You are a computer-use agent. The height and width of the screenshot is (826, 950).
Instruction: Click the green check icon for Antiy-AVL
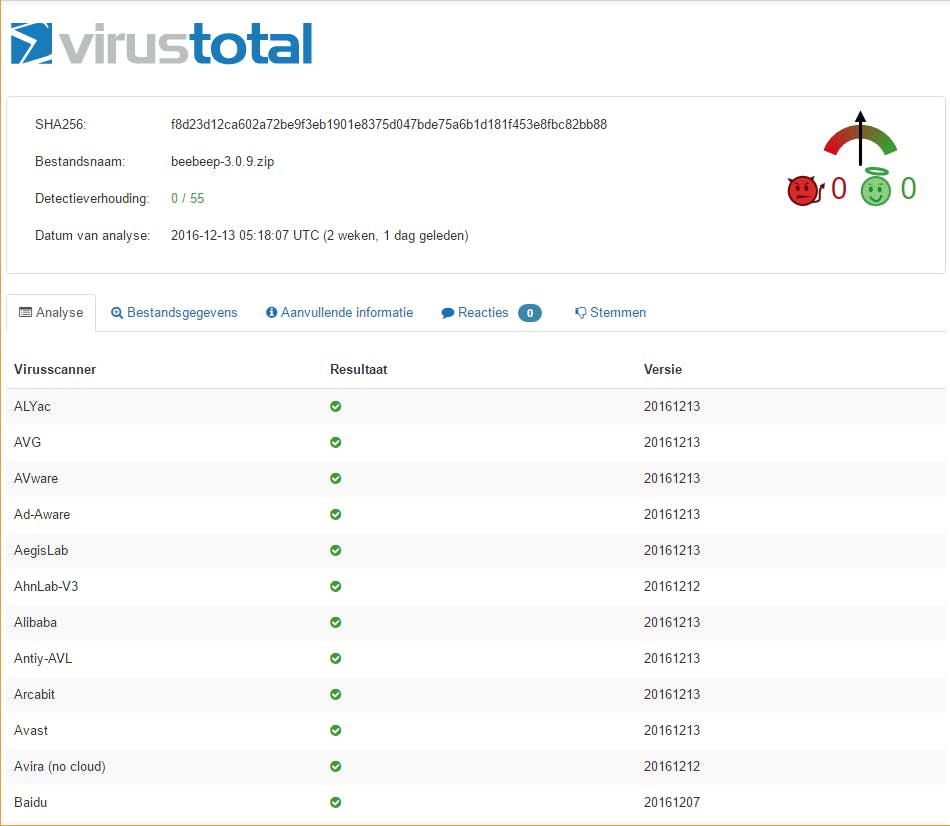[336, 658]
